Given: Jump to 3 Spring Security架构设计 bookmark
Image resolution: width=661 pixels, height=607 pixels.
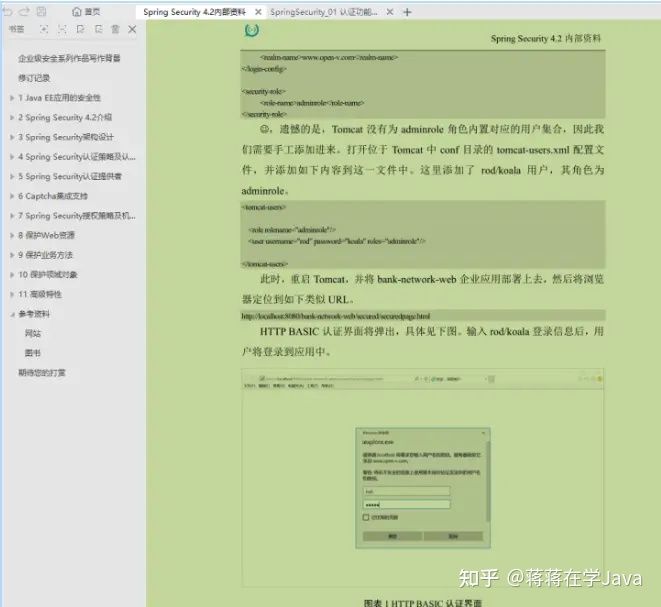Looking at the screenshot, I should (65, 137).
